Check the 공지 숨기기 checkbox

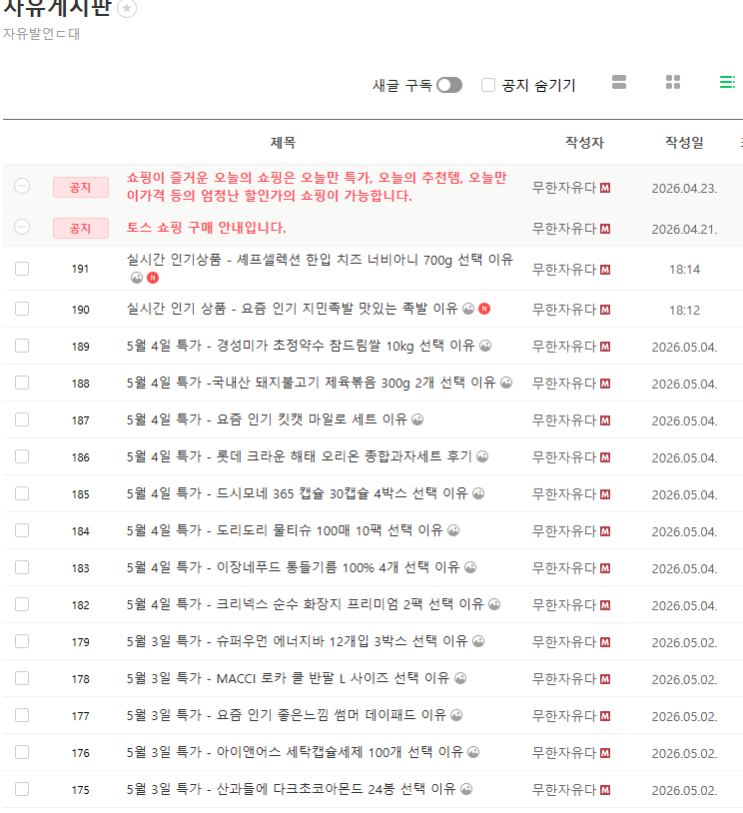488,85
